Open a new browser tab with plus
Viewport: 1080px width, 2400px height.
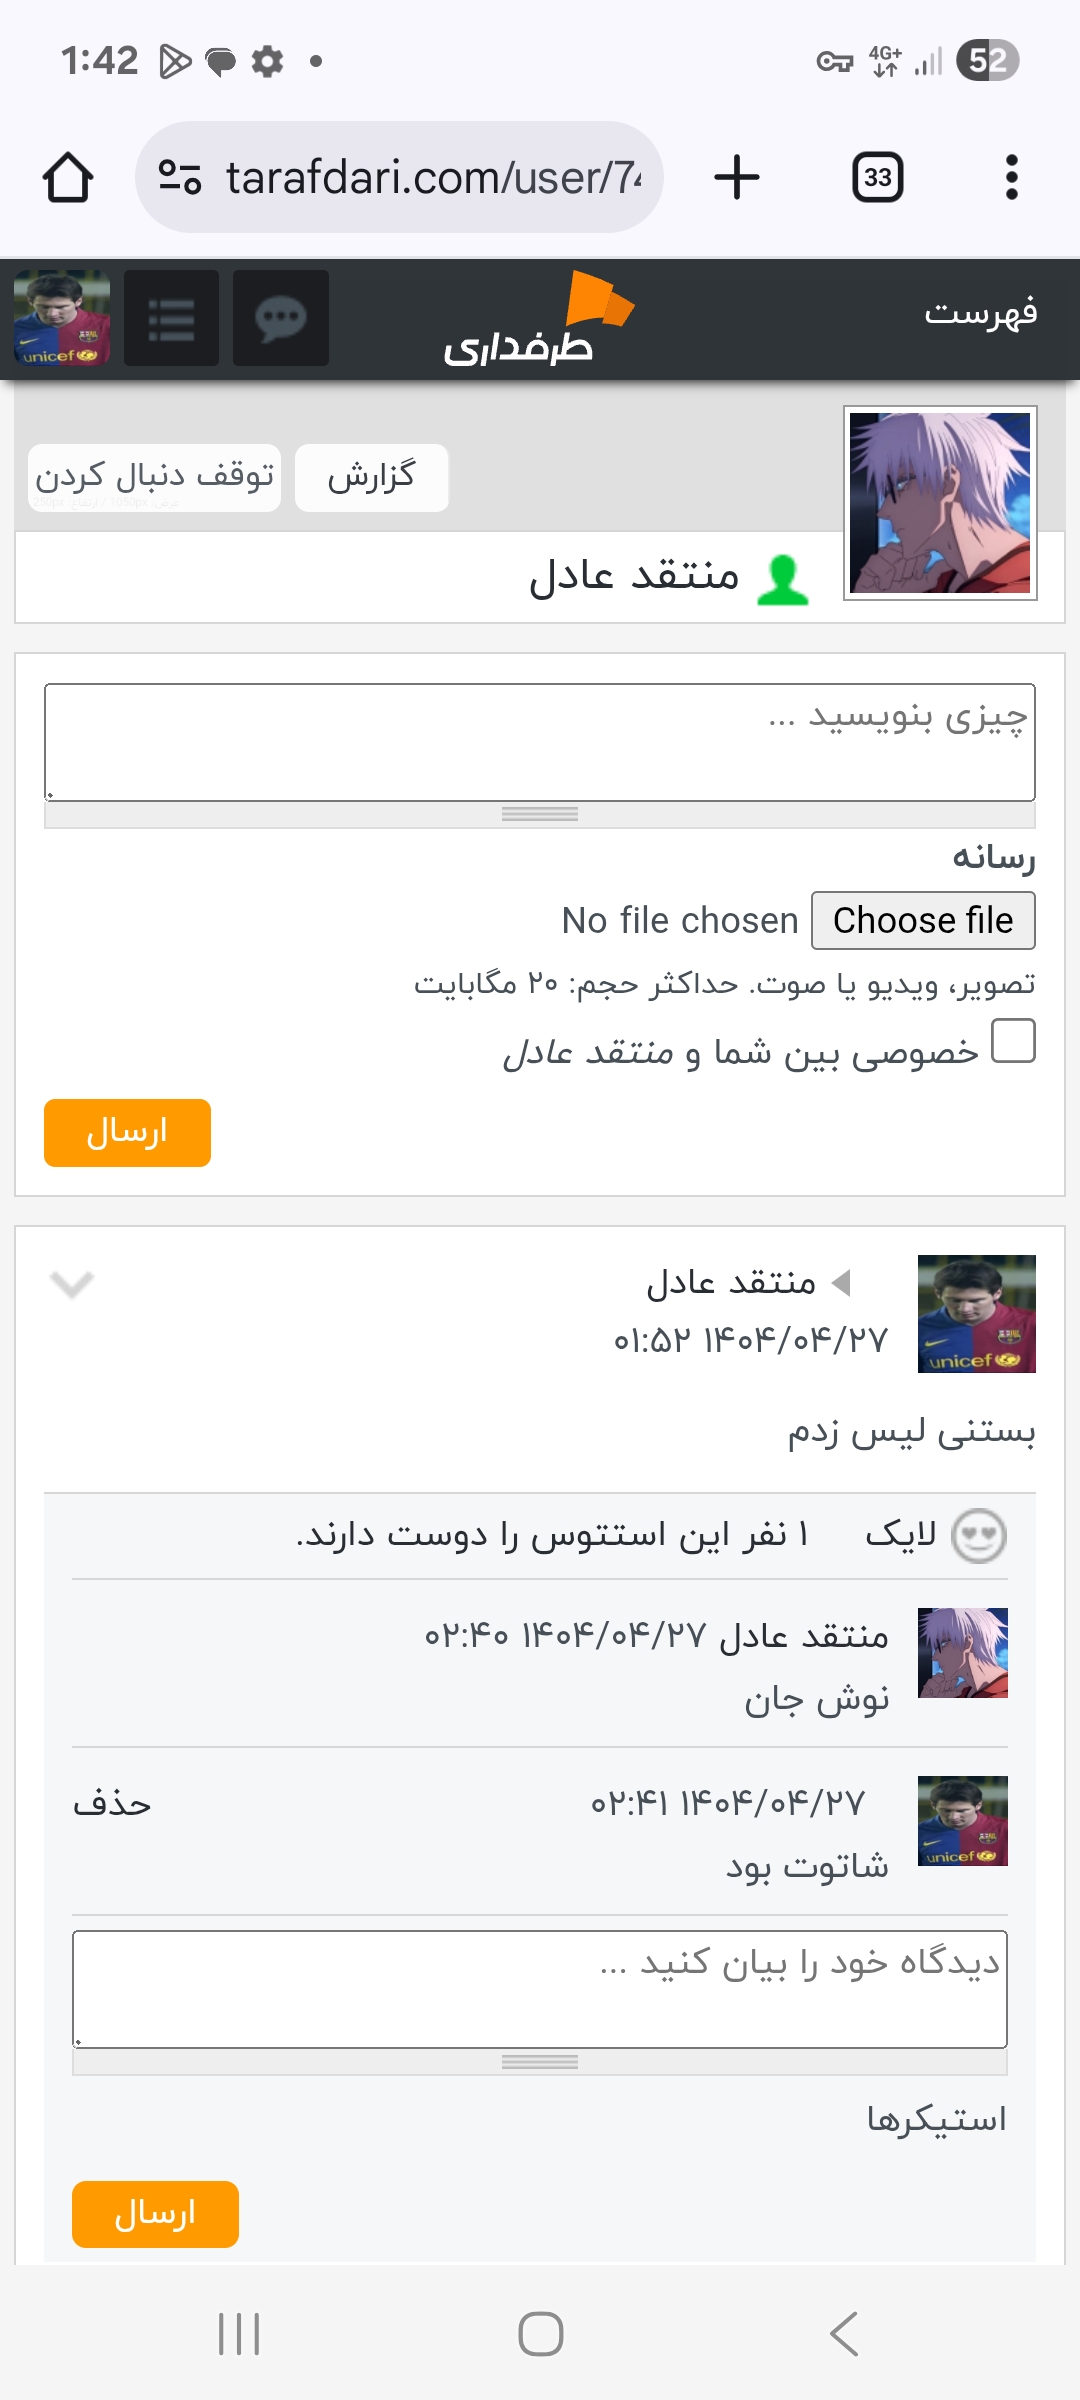click(737, 178)
